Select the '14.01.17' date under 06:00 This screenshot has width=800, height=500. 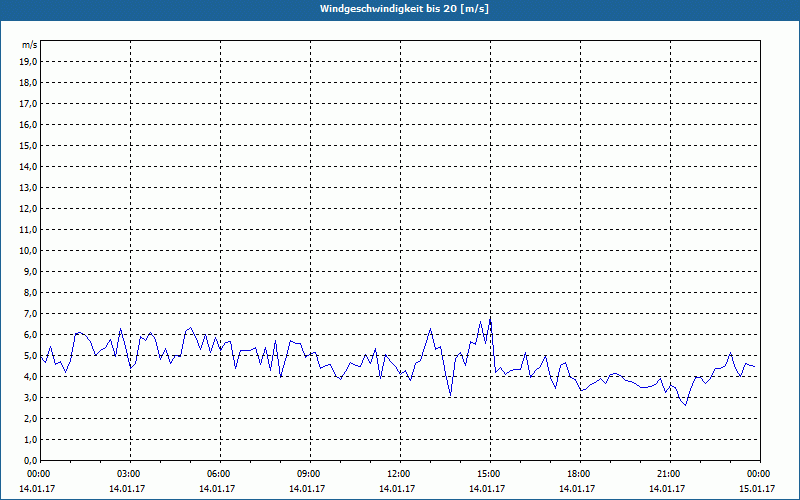[217, 489]
